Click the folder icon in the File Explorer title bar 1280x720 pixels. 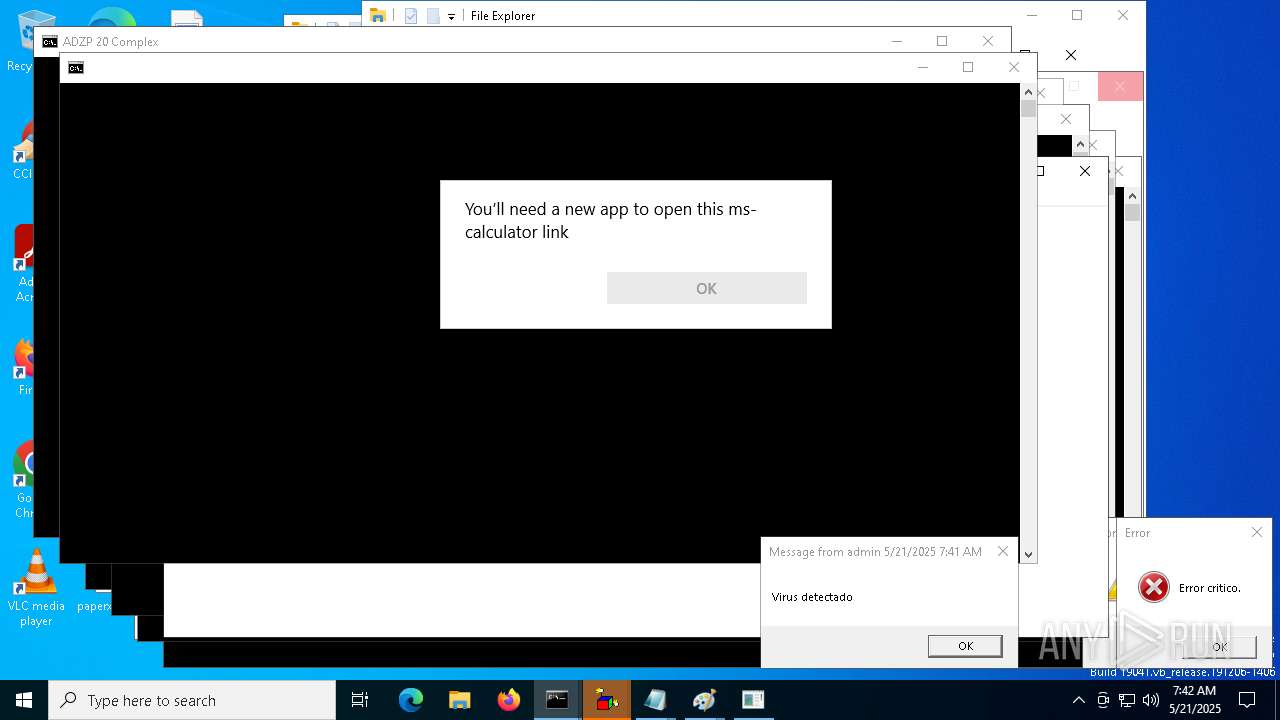[x=378, y=15]
